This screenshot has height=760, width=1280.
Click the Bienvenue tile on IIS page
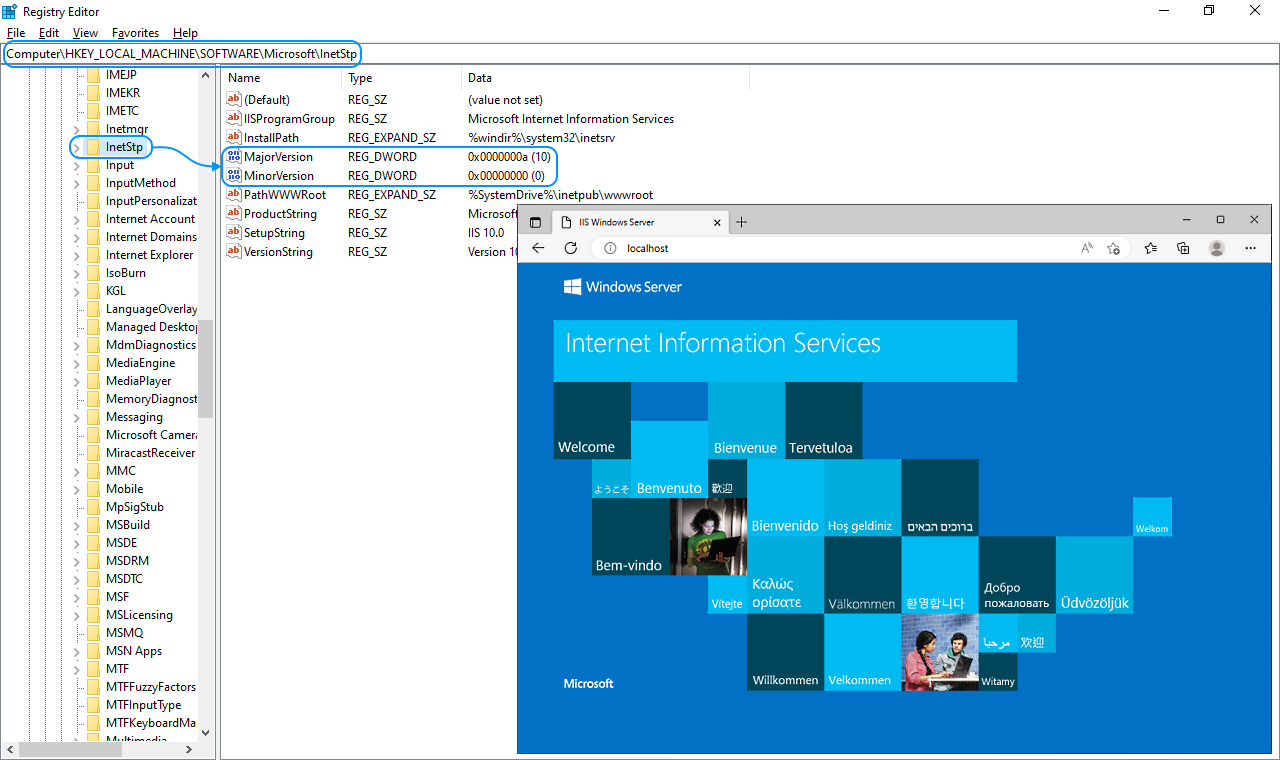tap(746, 420)
